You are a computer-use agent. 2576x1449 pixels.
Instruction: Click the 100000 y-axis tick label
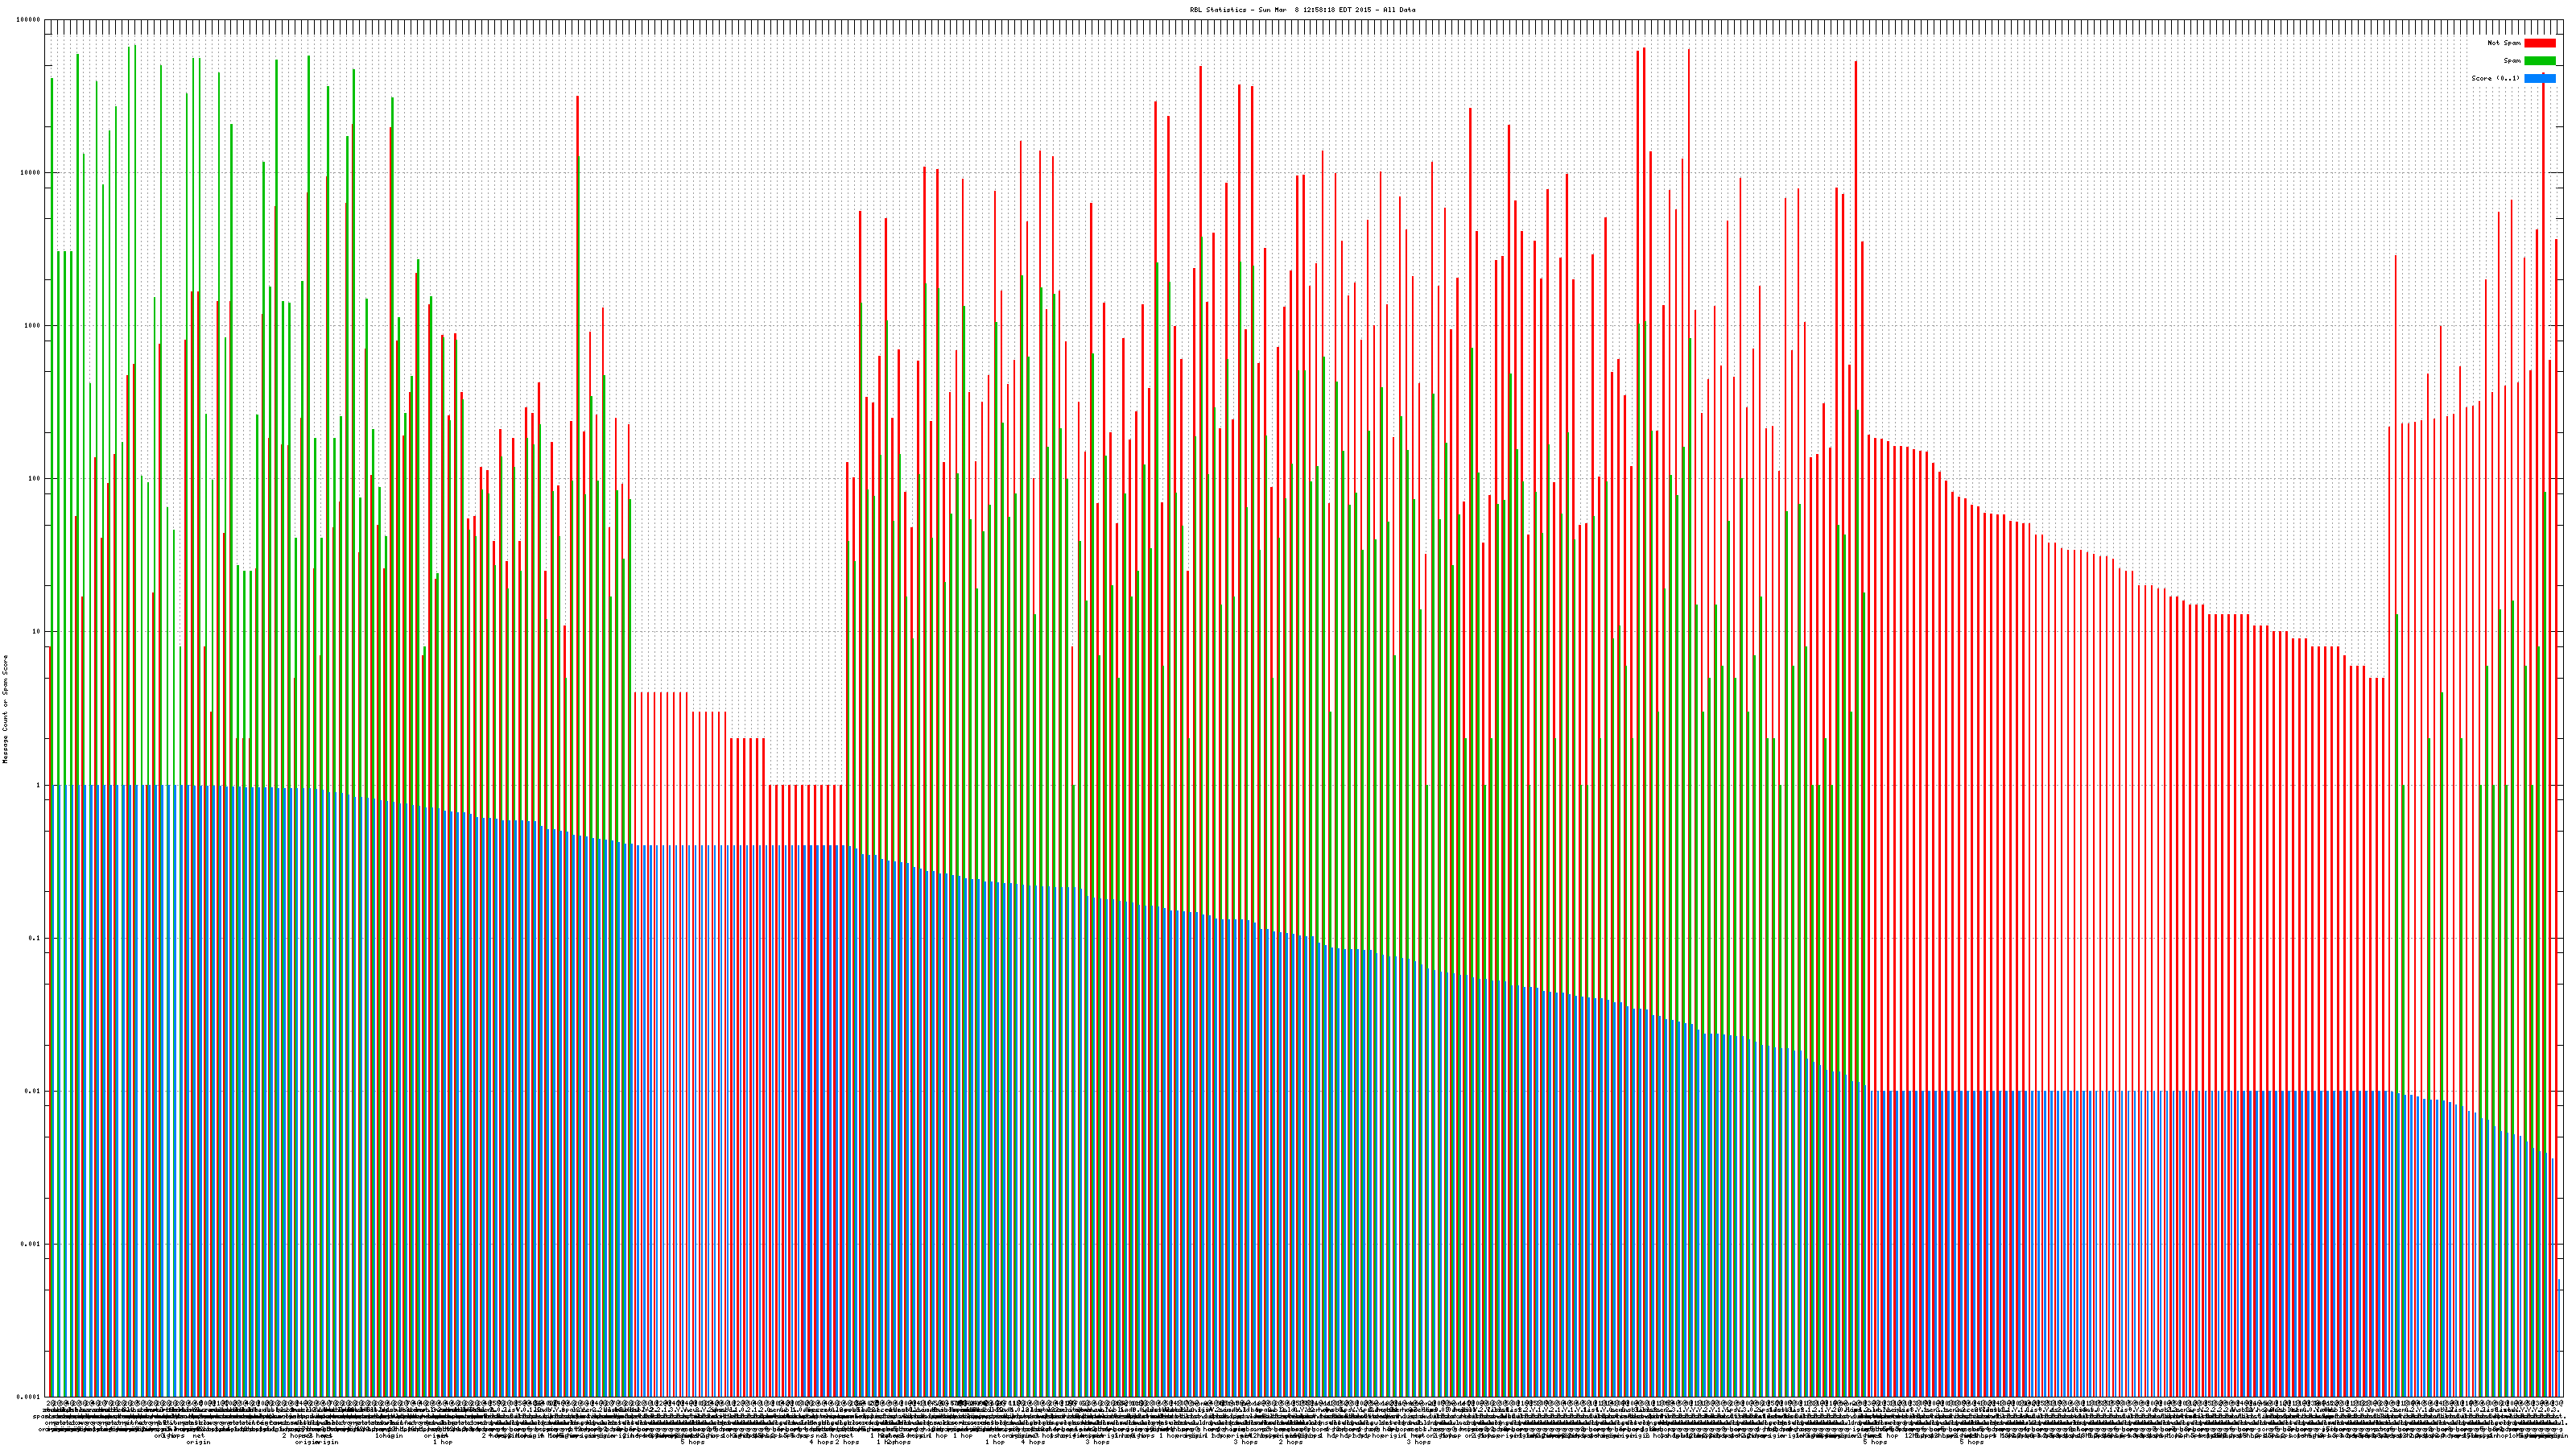click(x=29, y=20)
